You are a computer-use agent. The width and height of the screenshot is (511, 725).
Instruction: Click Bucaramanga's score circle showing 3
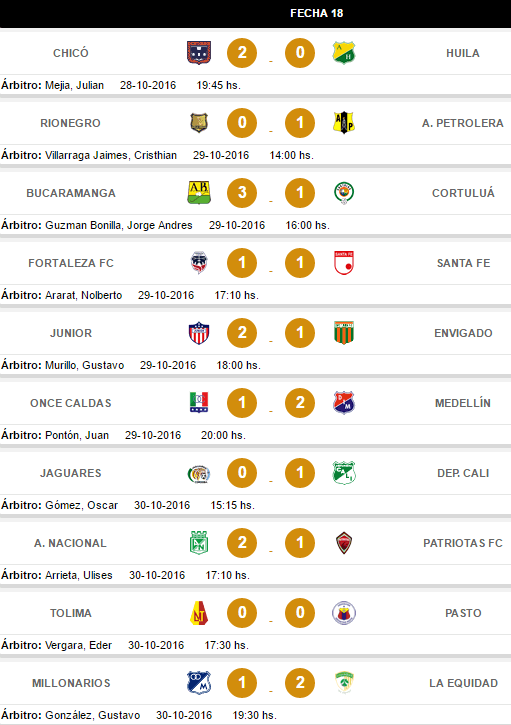(x=242, y=193)
